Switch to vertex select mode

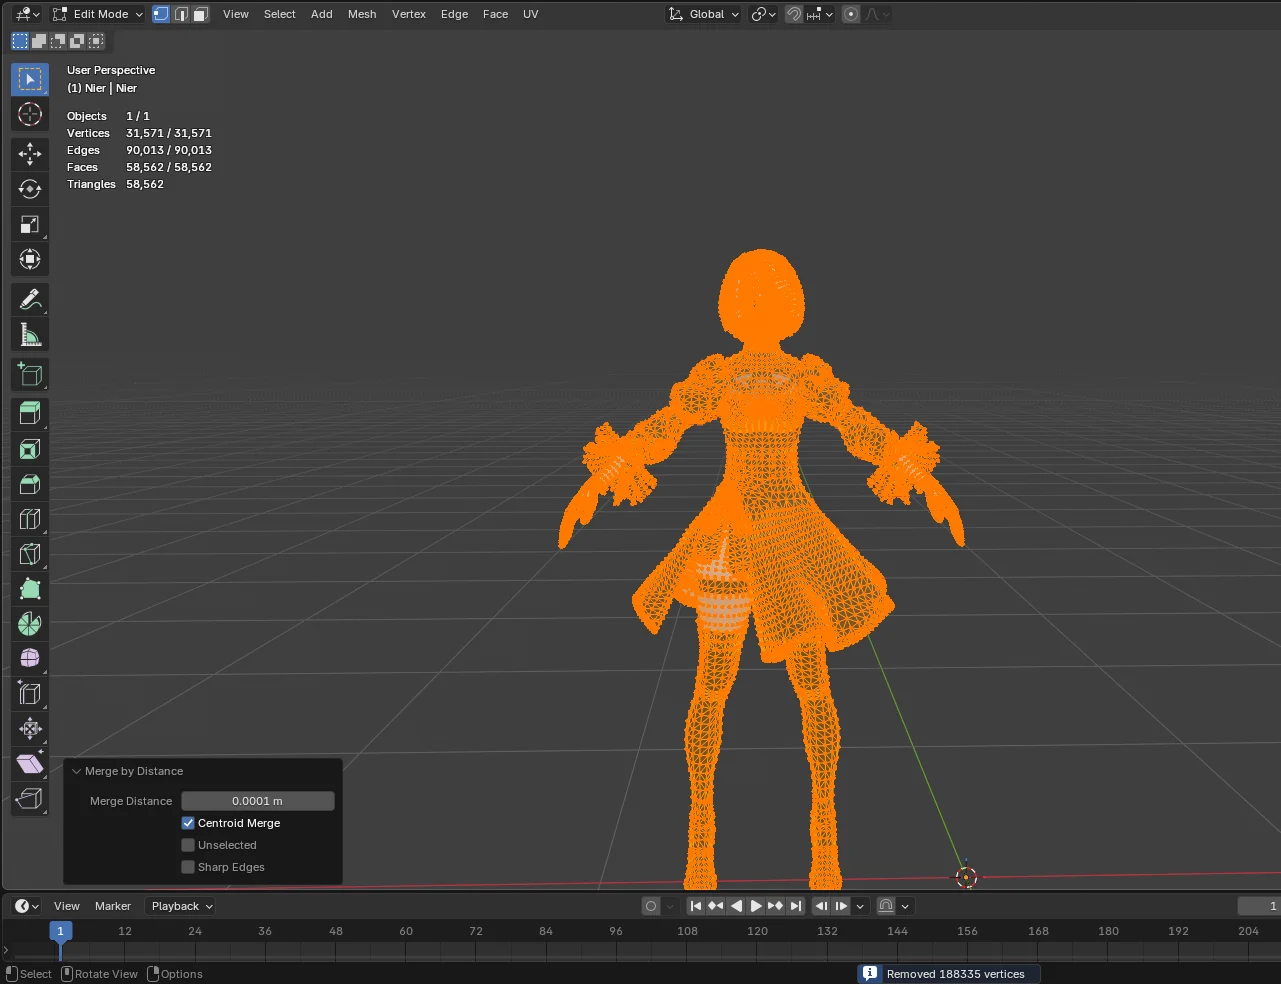tap(161, 14)
